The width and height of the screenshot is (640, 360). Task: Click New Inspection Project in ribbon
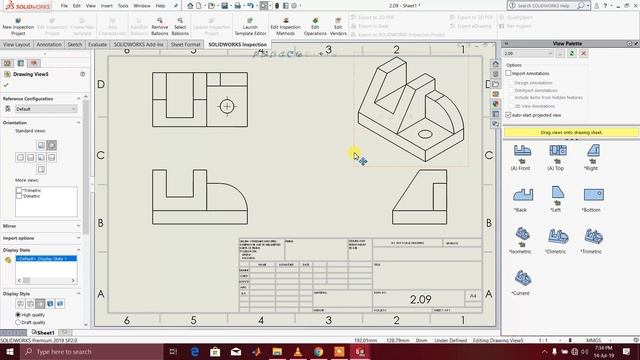point(18,27)
